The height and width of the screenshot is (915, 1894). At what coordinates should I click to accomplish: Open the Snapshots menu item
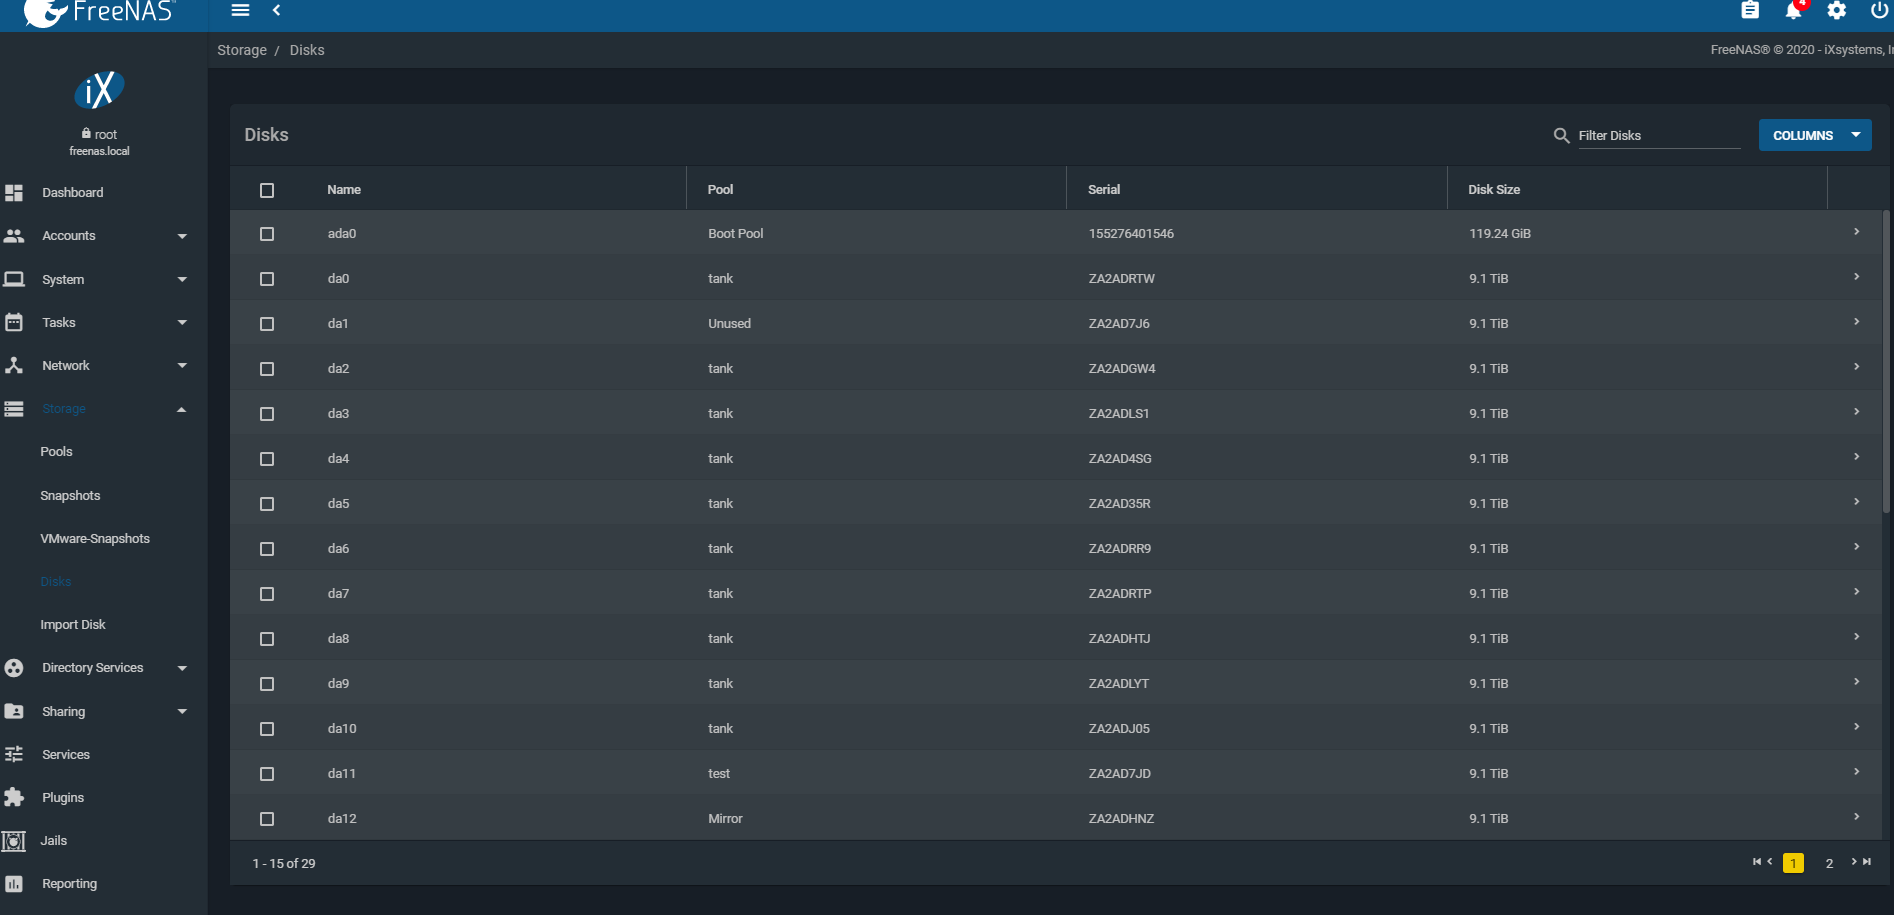point(70,496)
